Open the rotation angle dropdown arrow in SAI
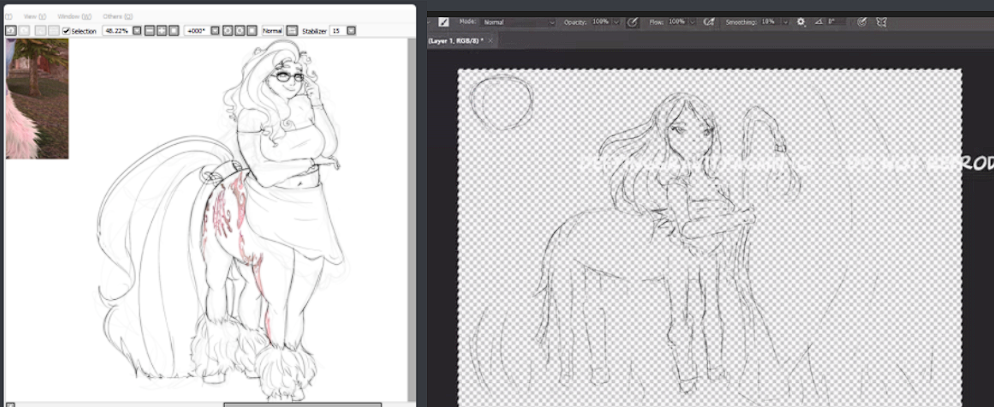994x407 pixels. [214, 30]
